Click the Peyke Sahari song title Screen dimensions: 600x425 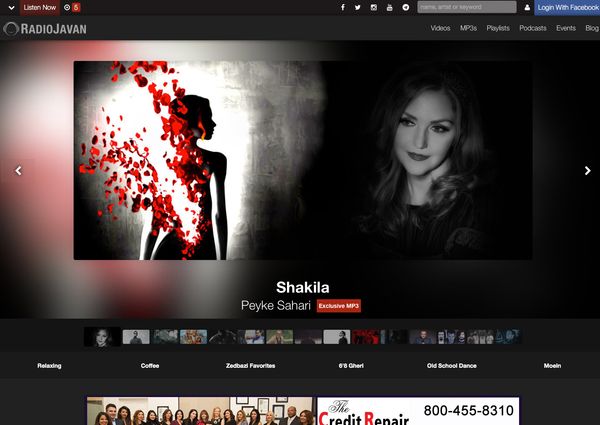pos(276,306)
